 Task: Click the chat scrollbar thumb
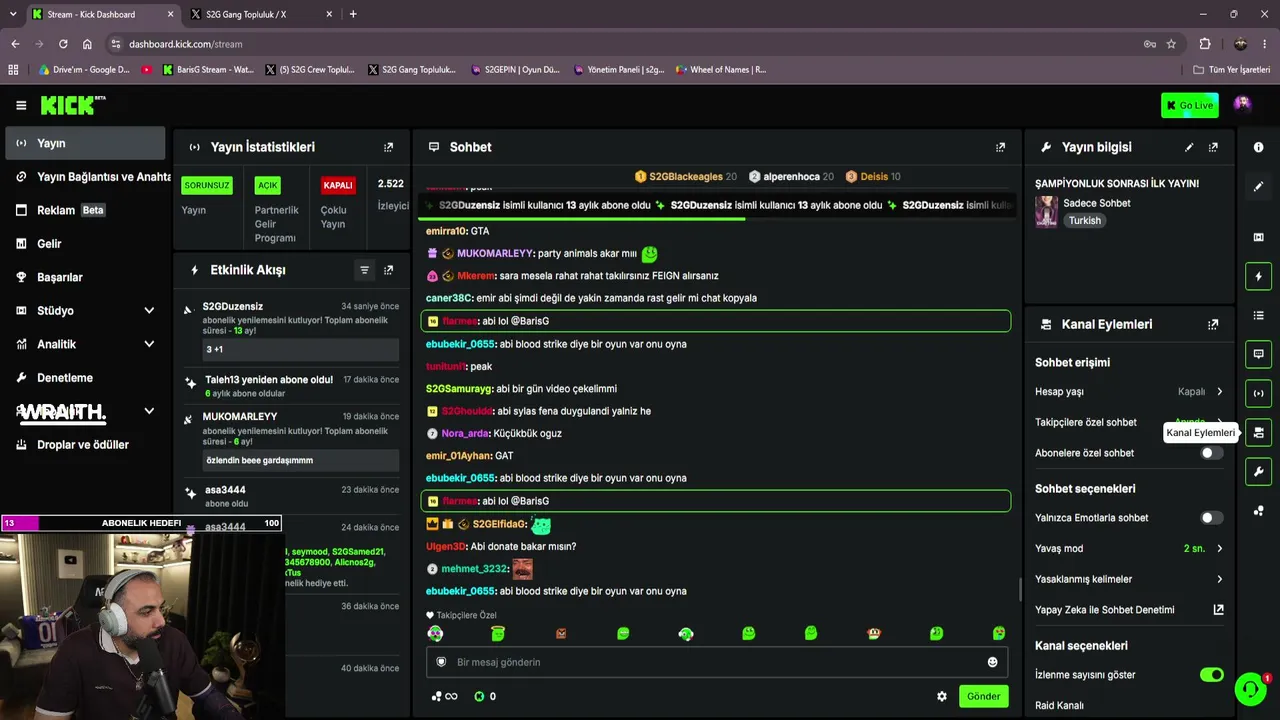[x=1019, y=589]
